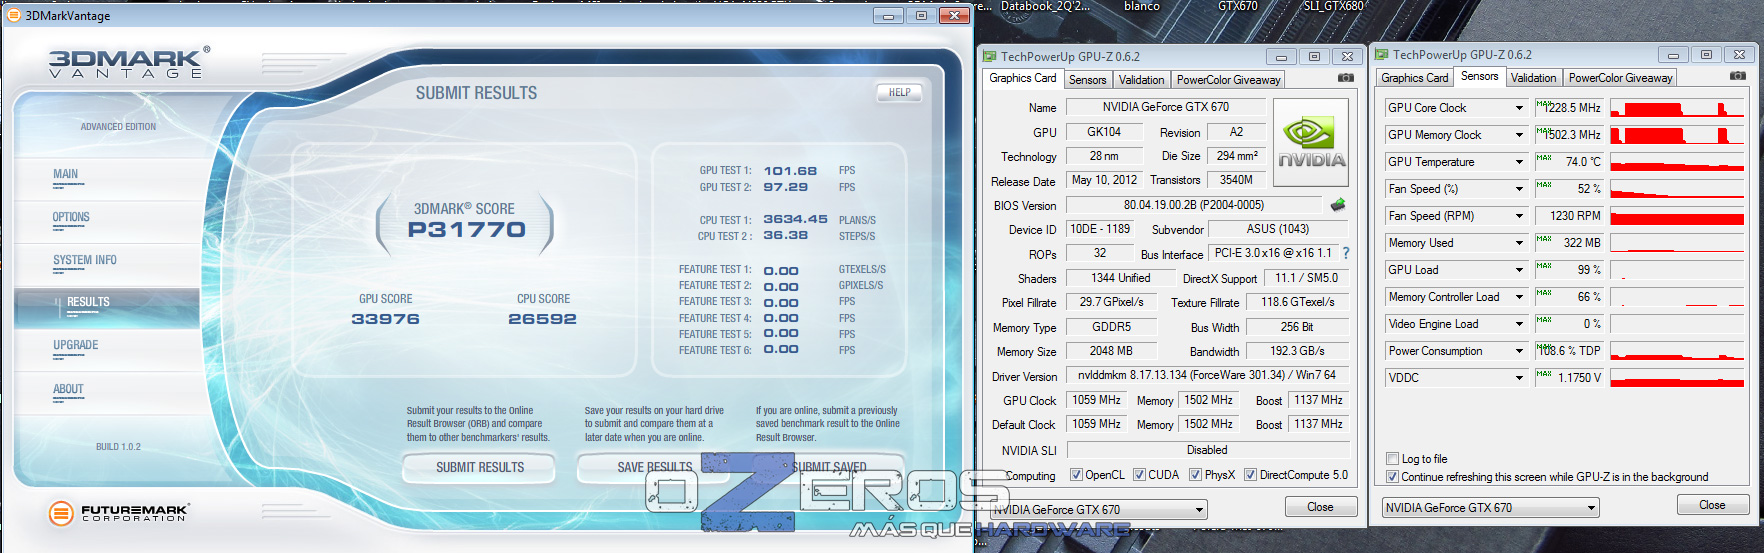Click the 3DMark Vantage logo
The image size is (1764, 553).
[129, 63]
